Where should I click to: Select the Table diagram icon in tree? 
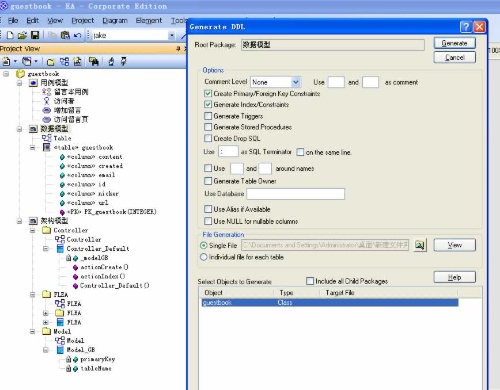pyautogui.click(x=47, y=138)
